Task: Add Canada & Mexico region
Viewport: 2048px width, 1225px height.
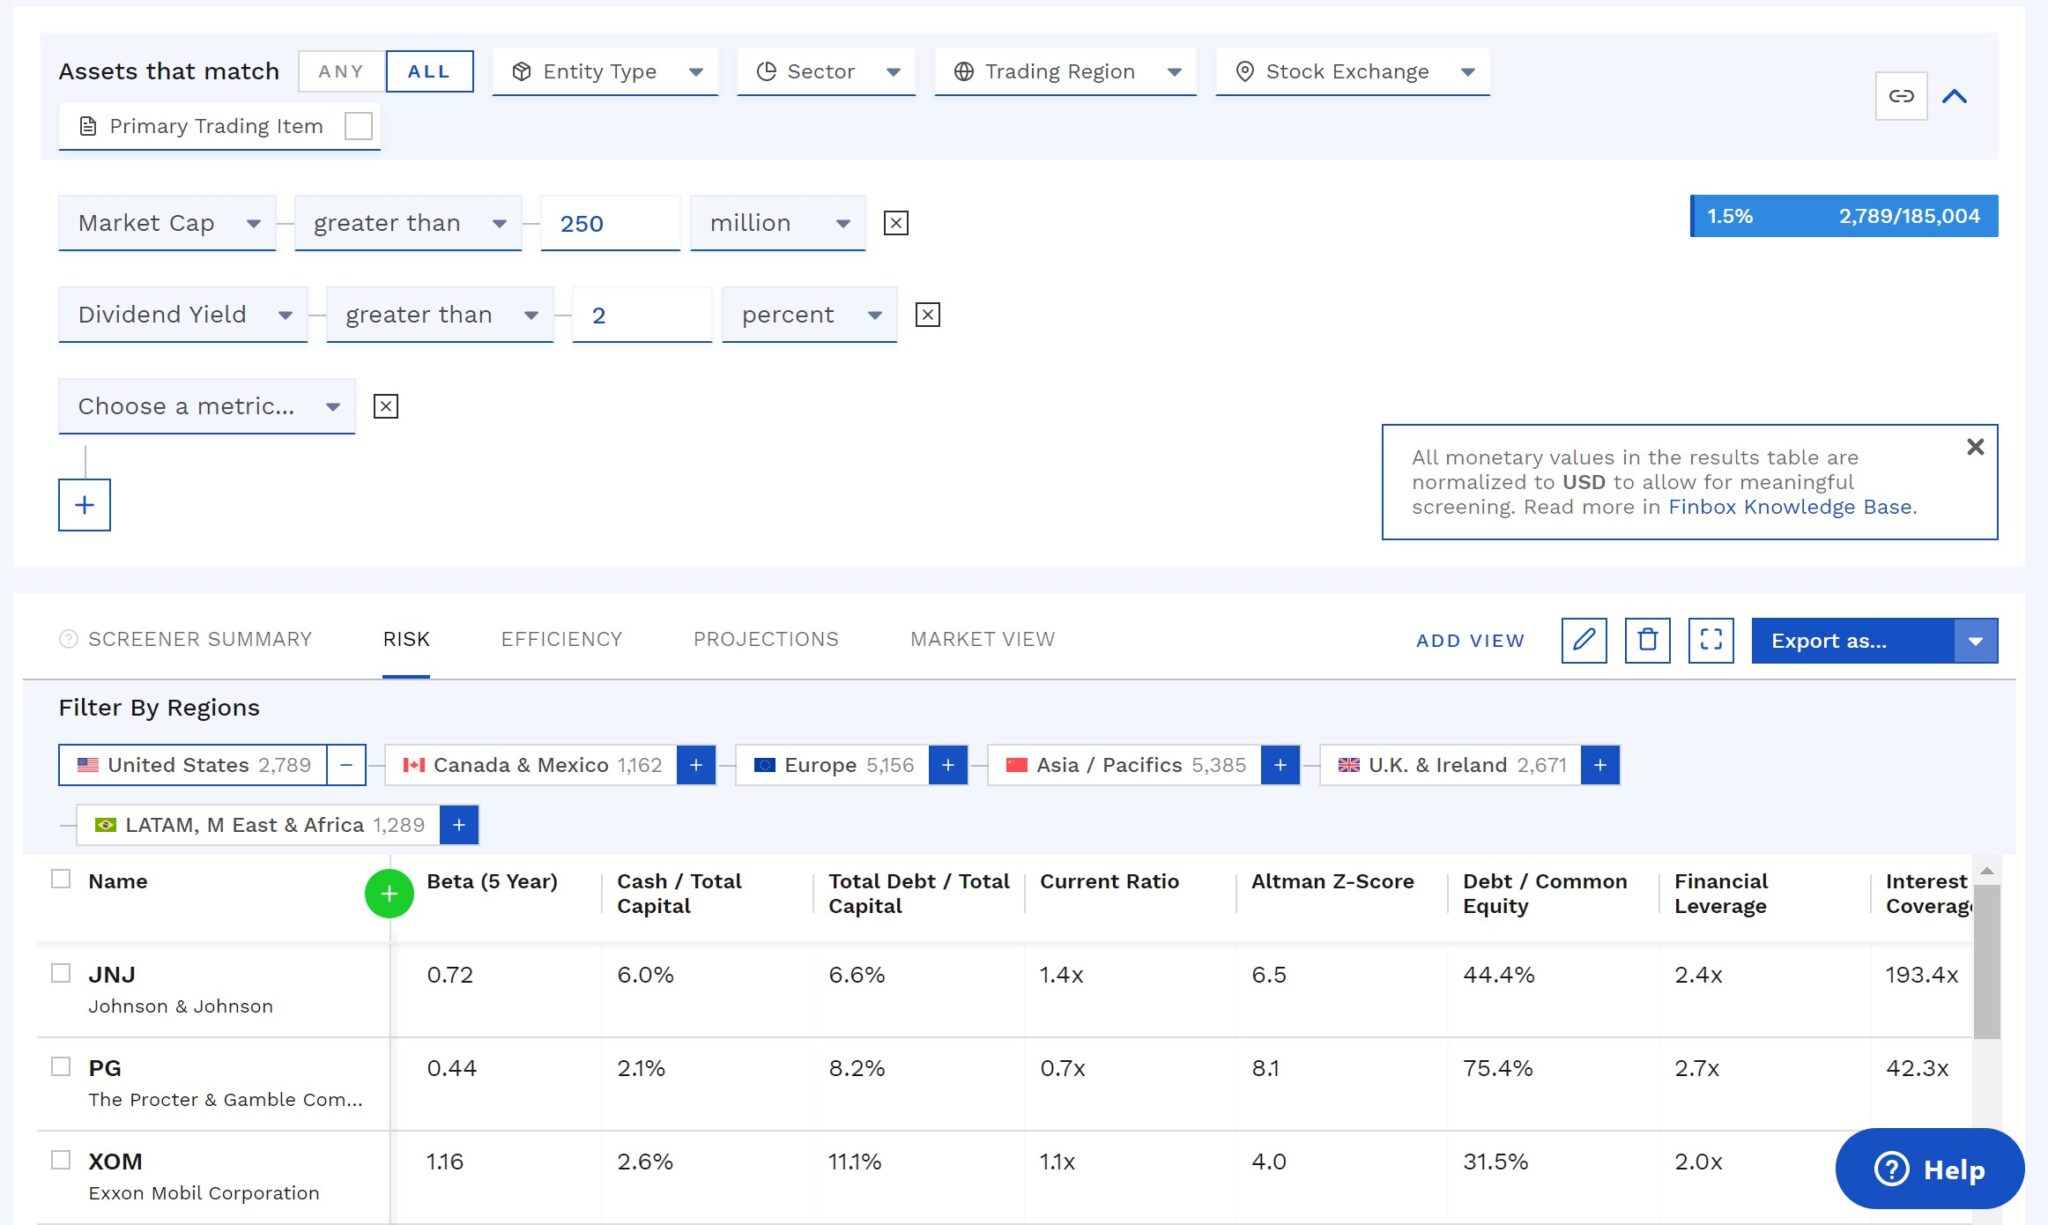Action: 696,765
